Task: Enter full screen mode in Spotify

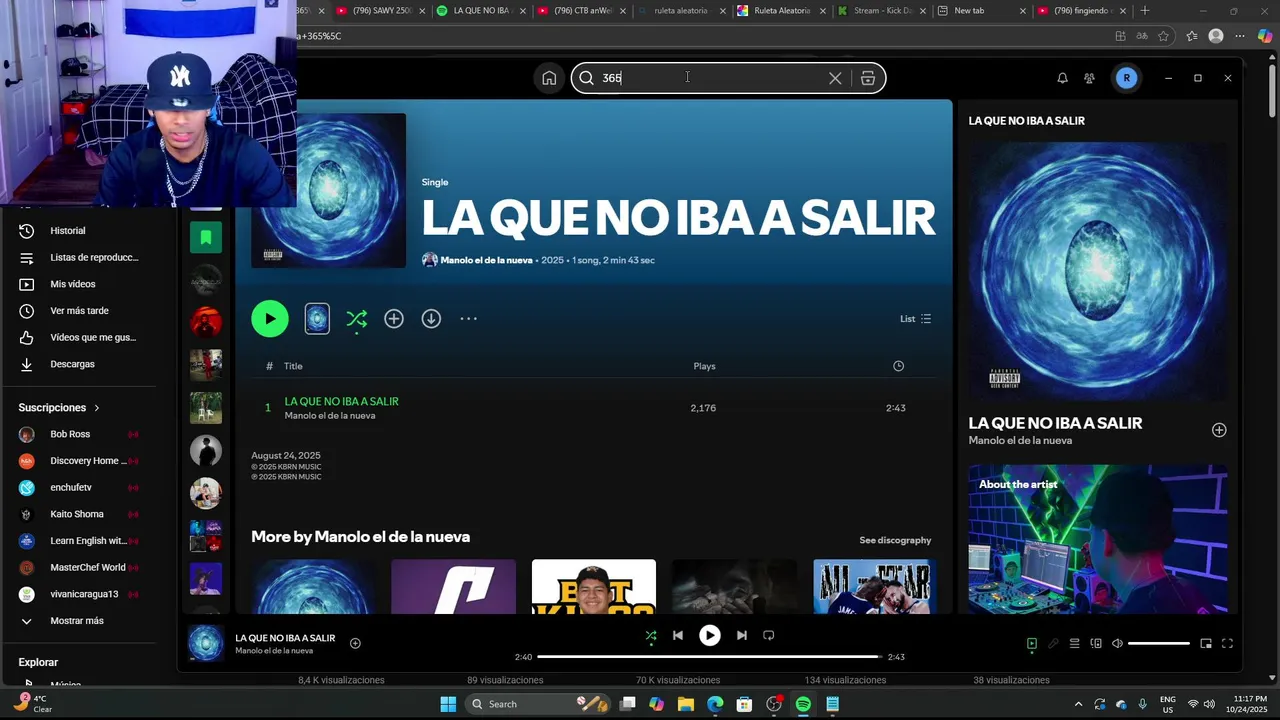Action: click(1227, 644)
